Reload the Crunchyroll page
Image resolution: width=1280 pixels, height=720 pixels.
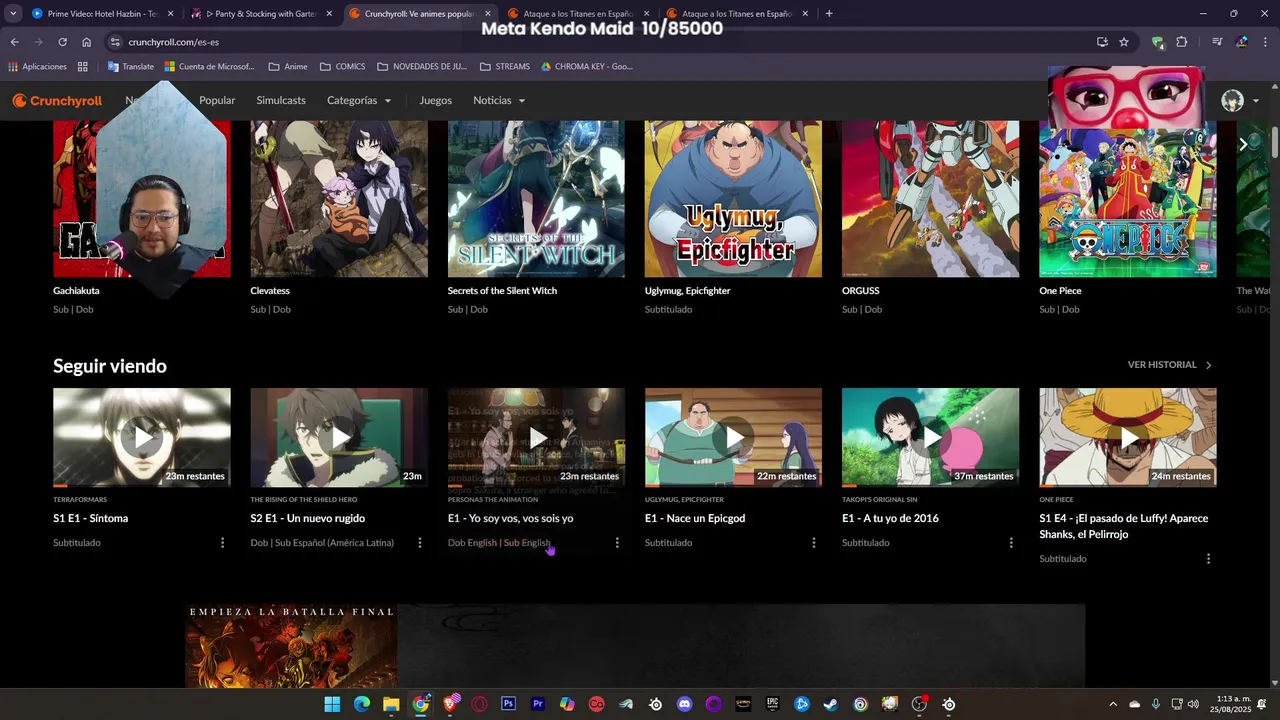[x=62, y=42]
